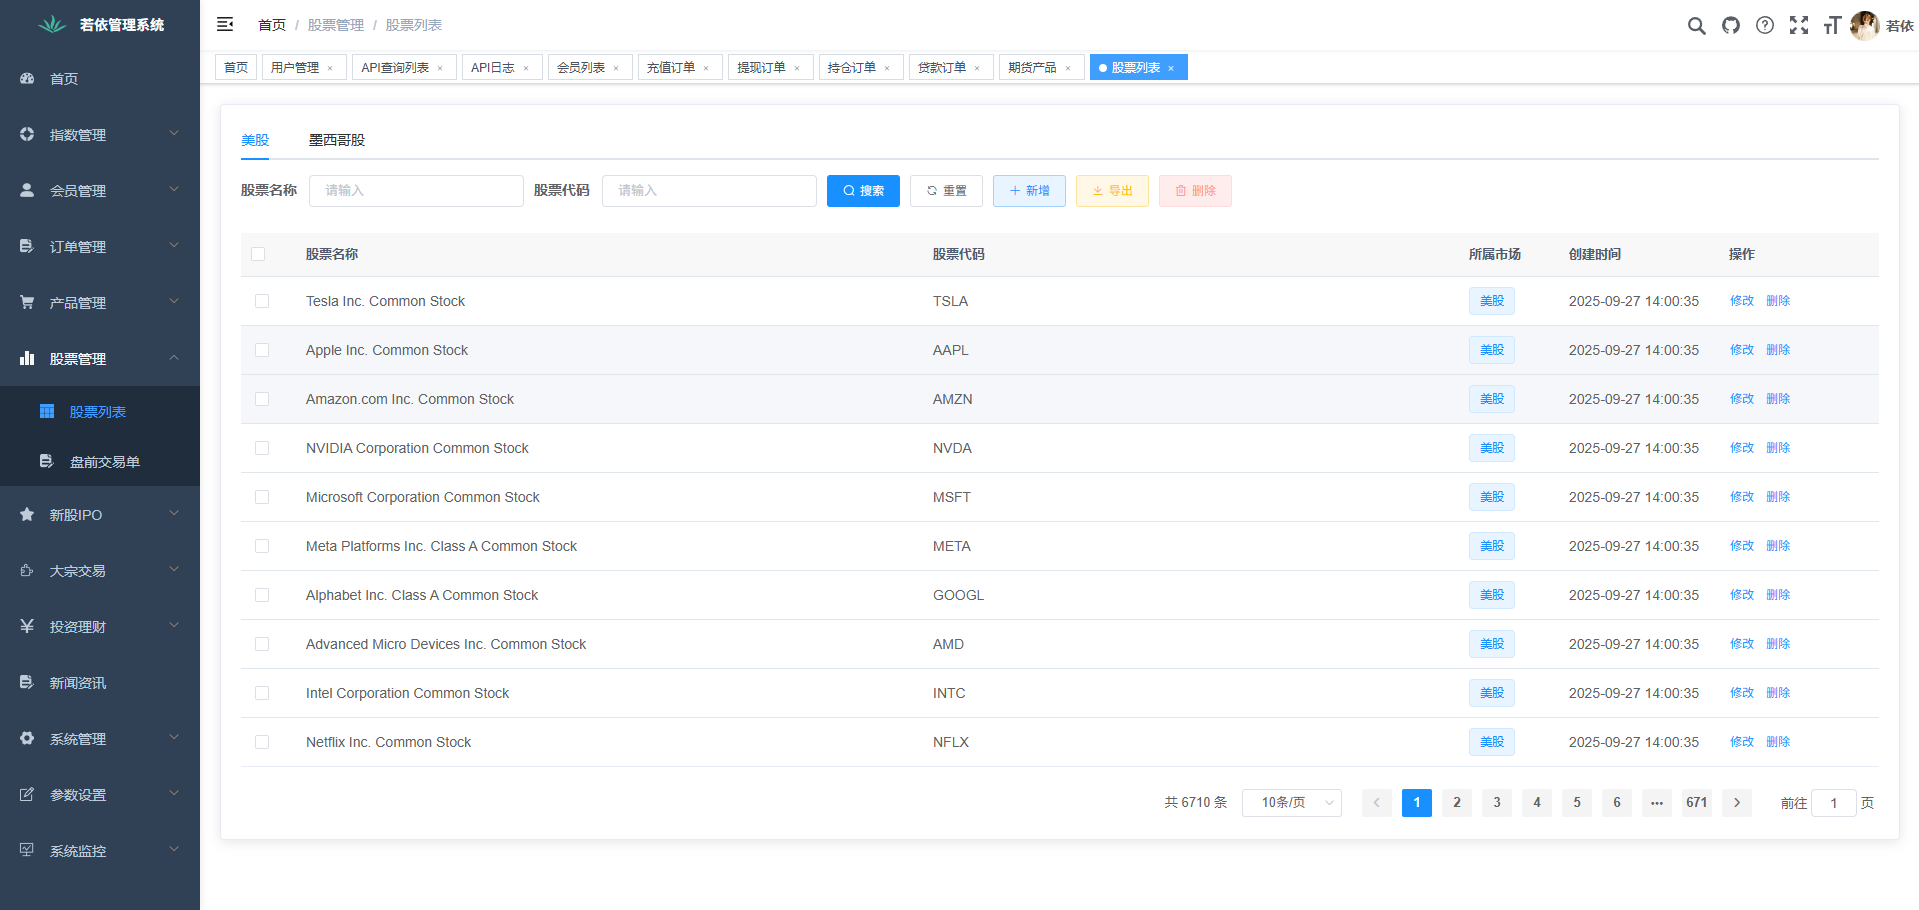Open the 10条/页 page size dropdown
The height and width of the screenshot is (910, 1919).
click(x=1291, y=803)
